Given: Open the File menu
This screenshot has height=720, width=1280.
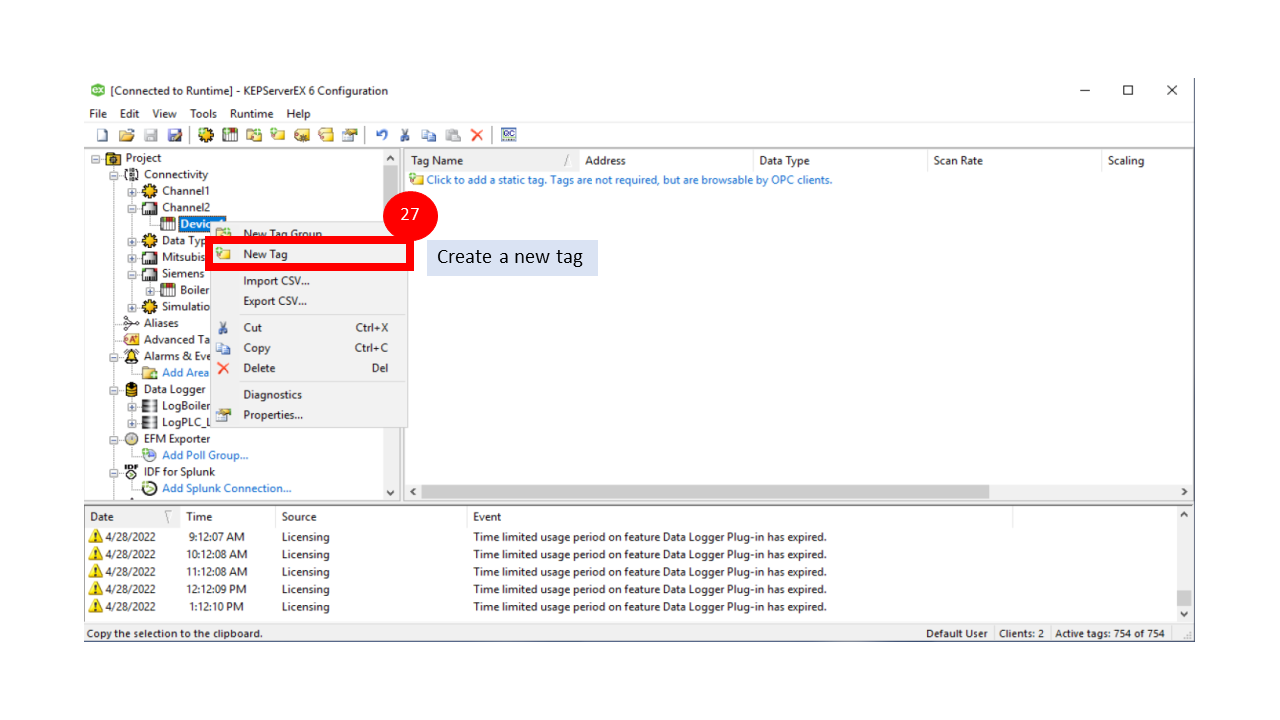Looking at the screenshot, I should click(x=98, y=114).
